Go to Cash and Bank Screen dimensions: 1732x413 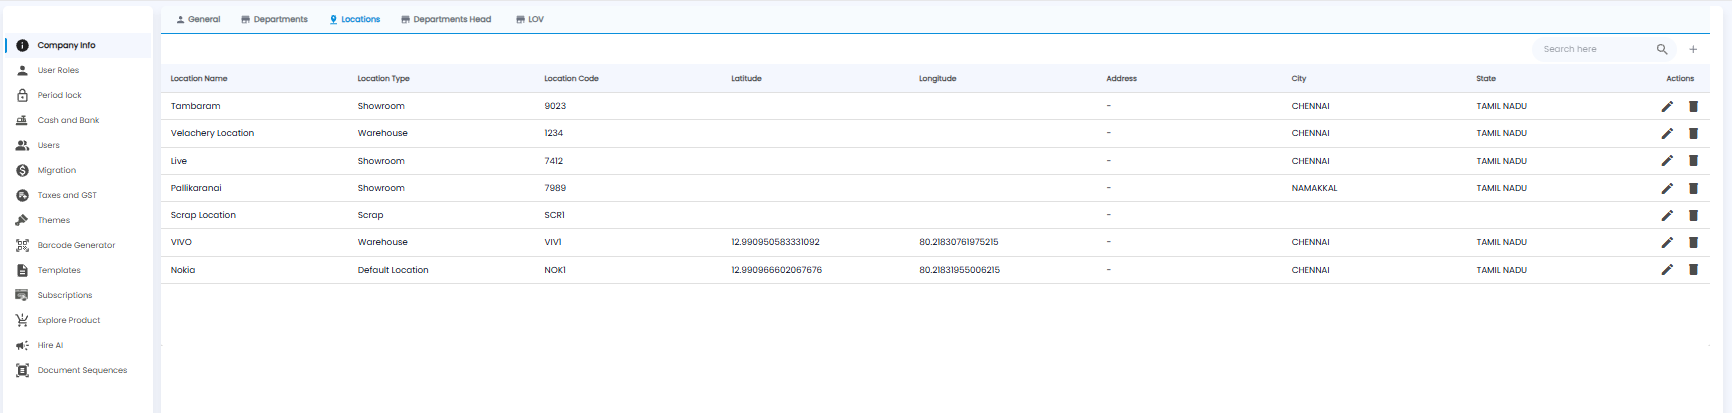[x=68, y=120]
